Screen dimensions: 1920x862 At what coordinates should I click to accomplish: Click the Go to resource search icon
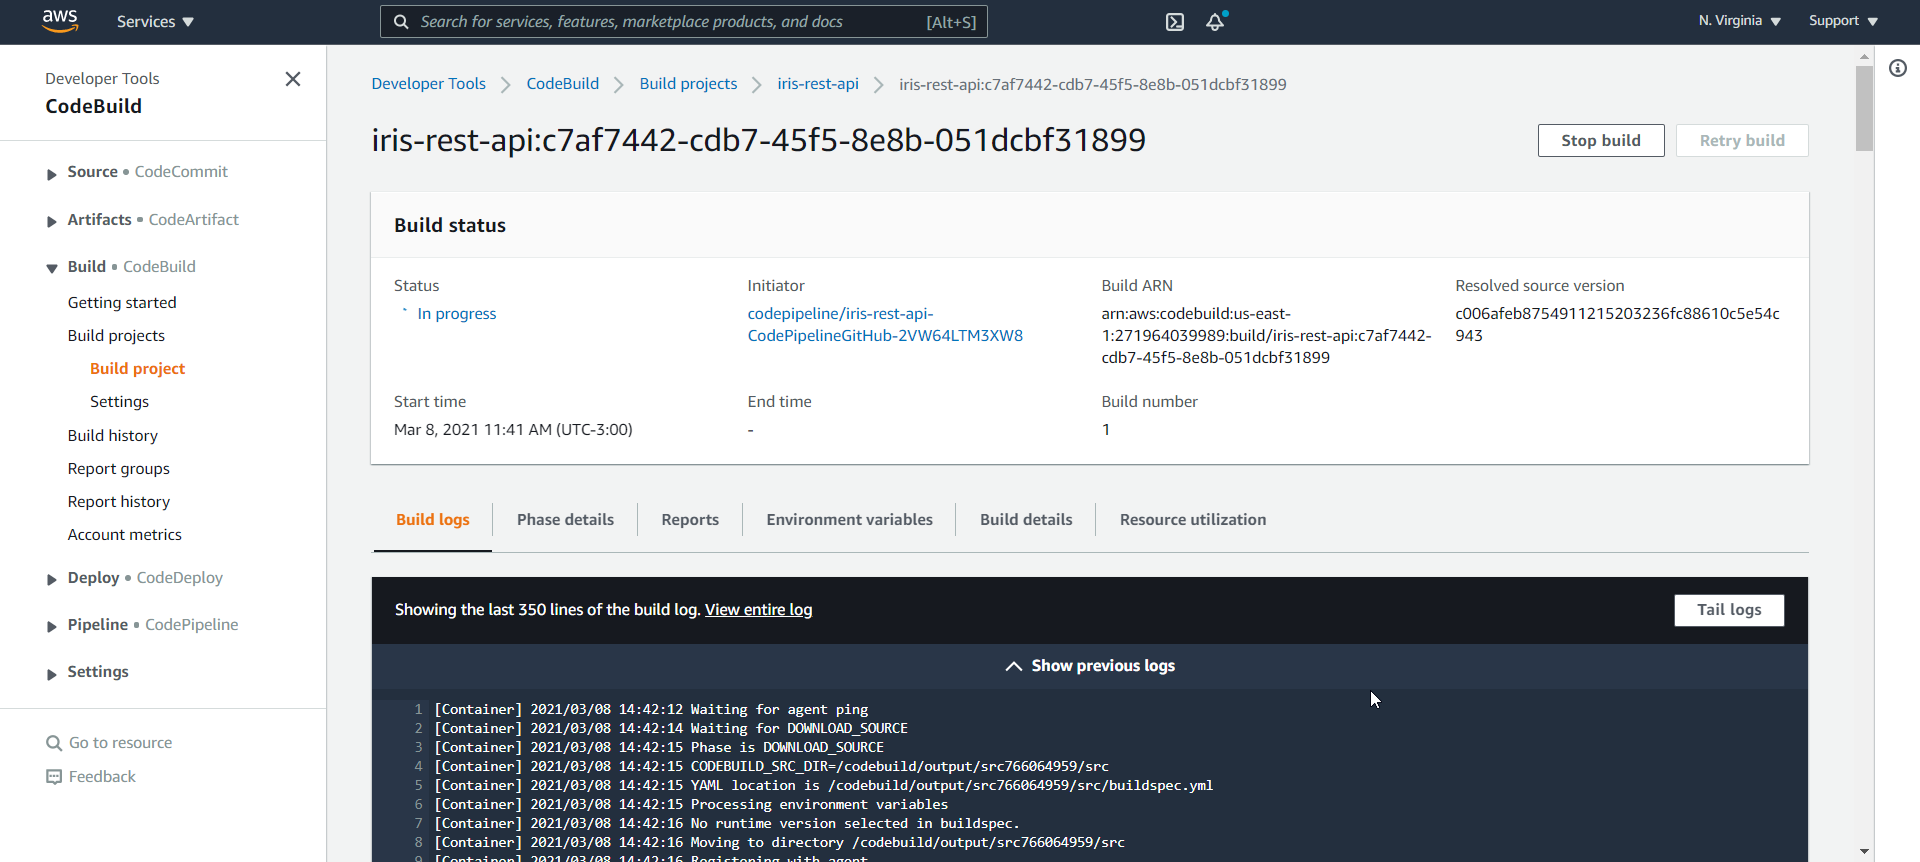[x=54, y=743]
